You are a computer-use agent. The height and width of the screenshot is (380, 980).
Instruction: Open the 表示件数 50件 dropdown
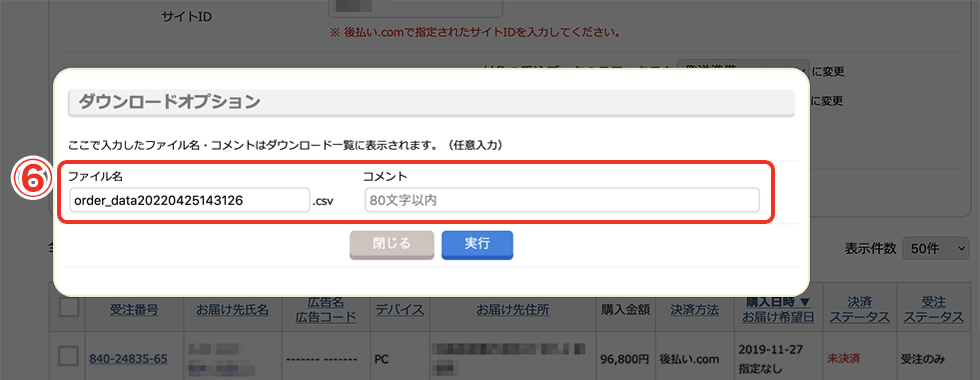click(x=934, y=249)
